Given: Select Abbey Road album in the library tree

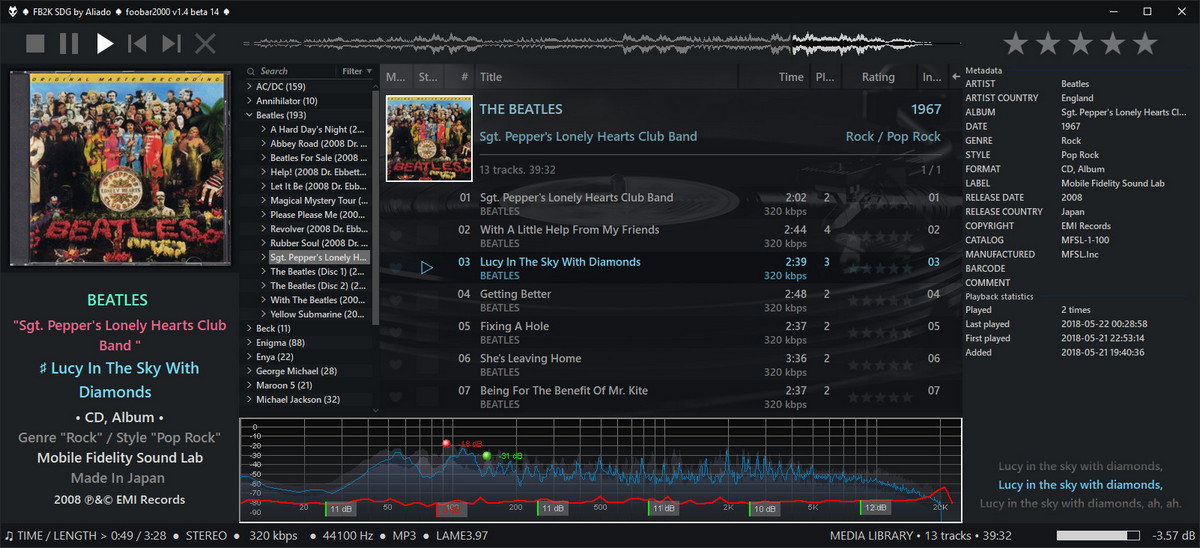Looking at the screenshot, I should [x=317, y=144].
